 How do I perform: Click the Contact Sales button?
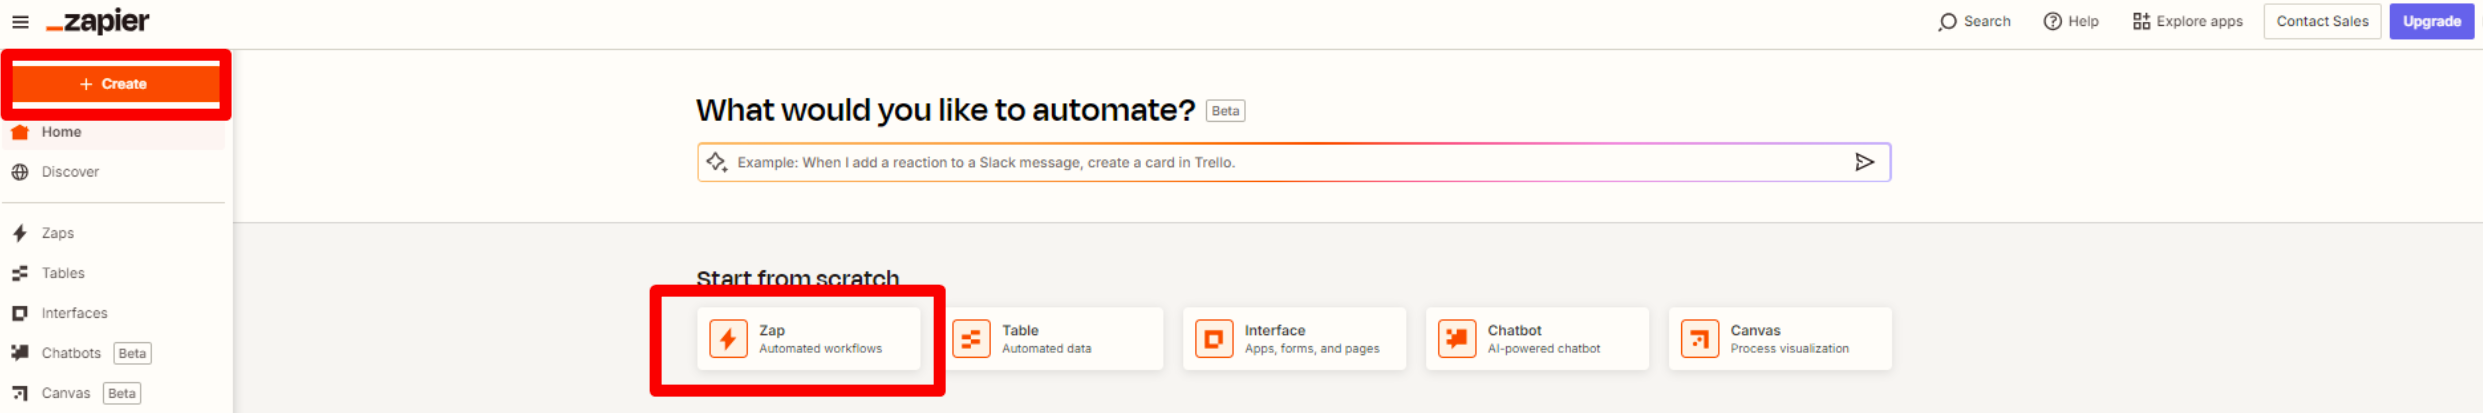2322,21
